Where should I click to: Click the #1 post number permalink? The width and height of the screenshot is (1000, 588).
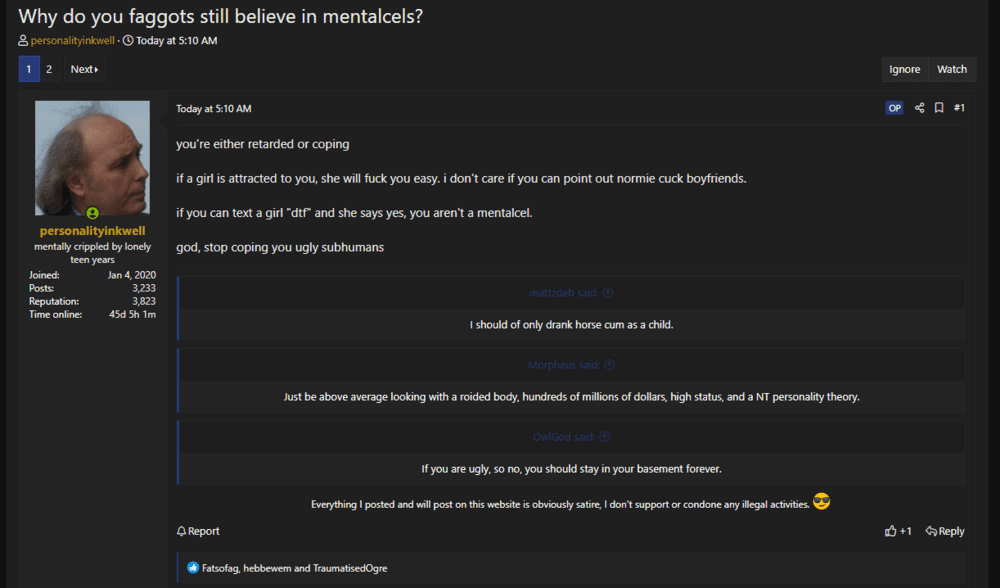[x=959, y=108]
